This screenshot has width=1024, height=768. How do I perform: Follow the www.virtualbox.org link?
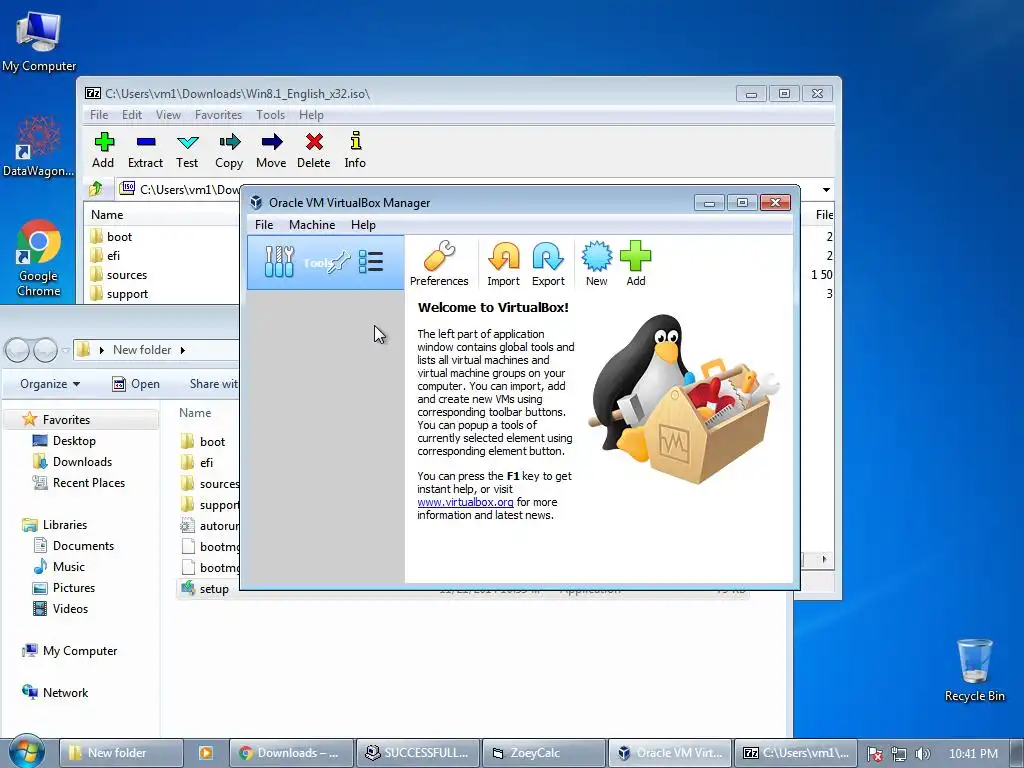pos(465,502)
